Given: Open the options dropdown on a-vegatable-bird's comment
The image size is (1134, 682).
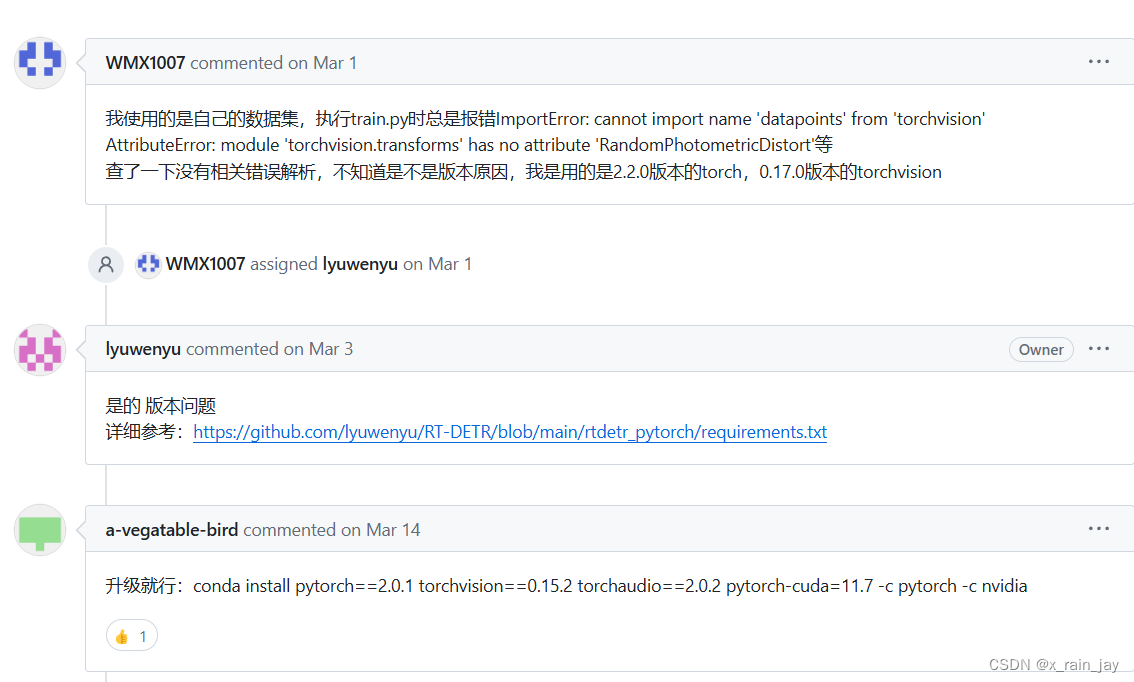Looking at the screenshot, I should coord(1099,528).
